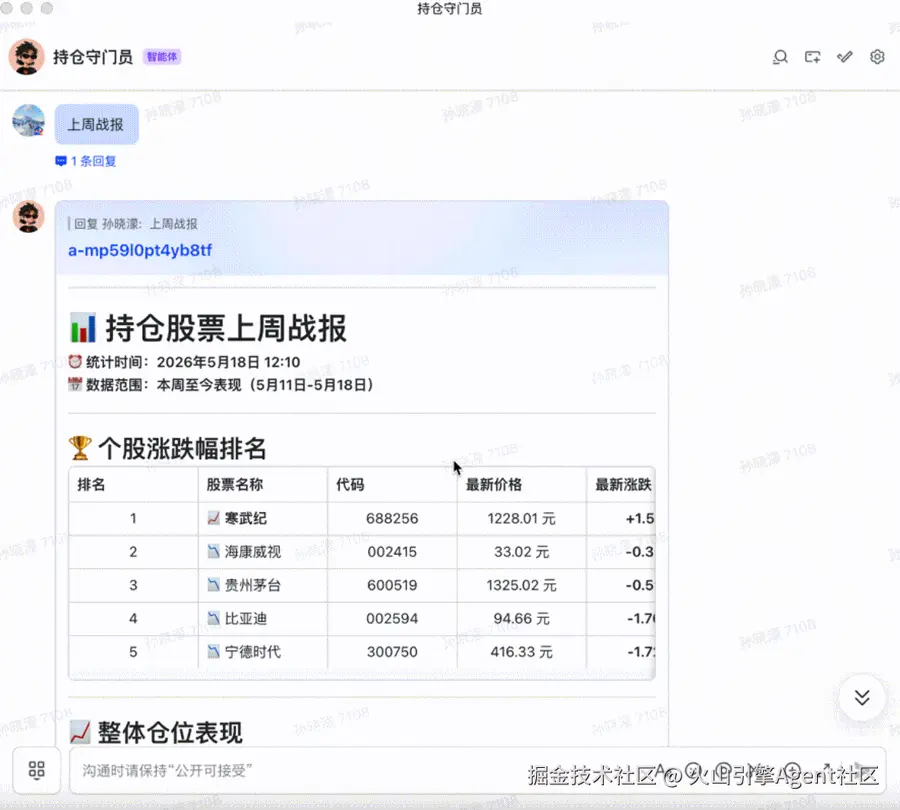Viewport: 900px width, 810px height.
Task: Click the +1.5 change value for 寒武纪
Action: (x=639, y=518)
